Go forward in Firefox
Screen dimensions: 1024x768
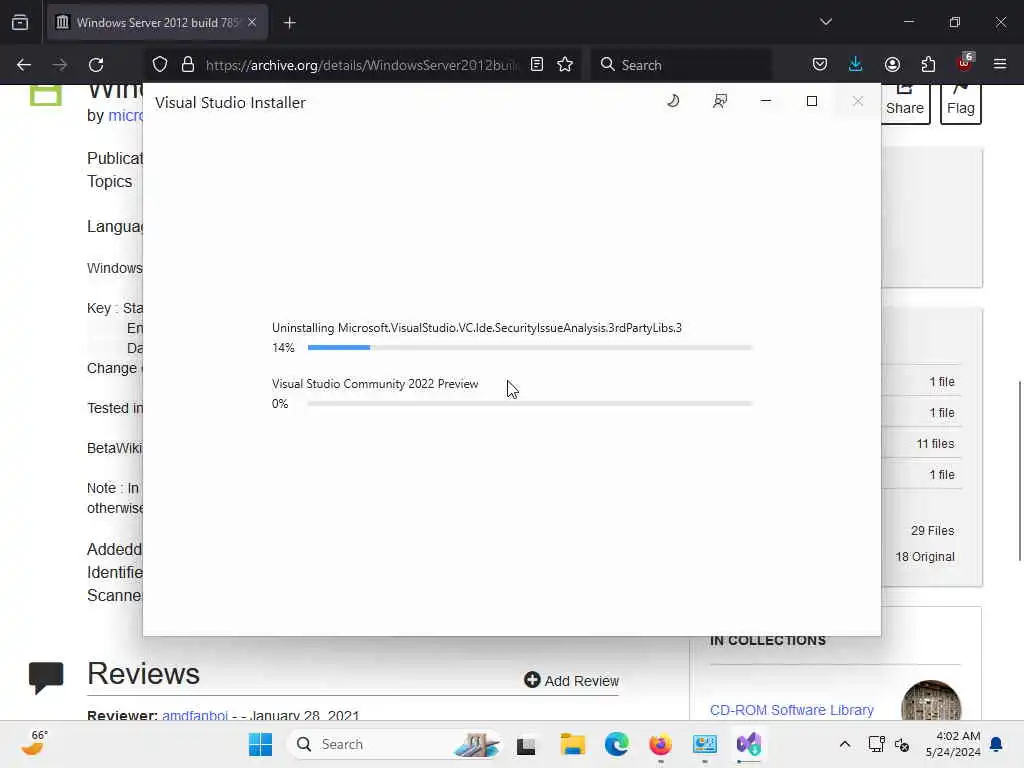coord(59,65)
